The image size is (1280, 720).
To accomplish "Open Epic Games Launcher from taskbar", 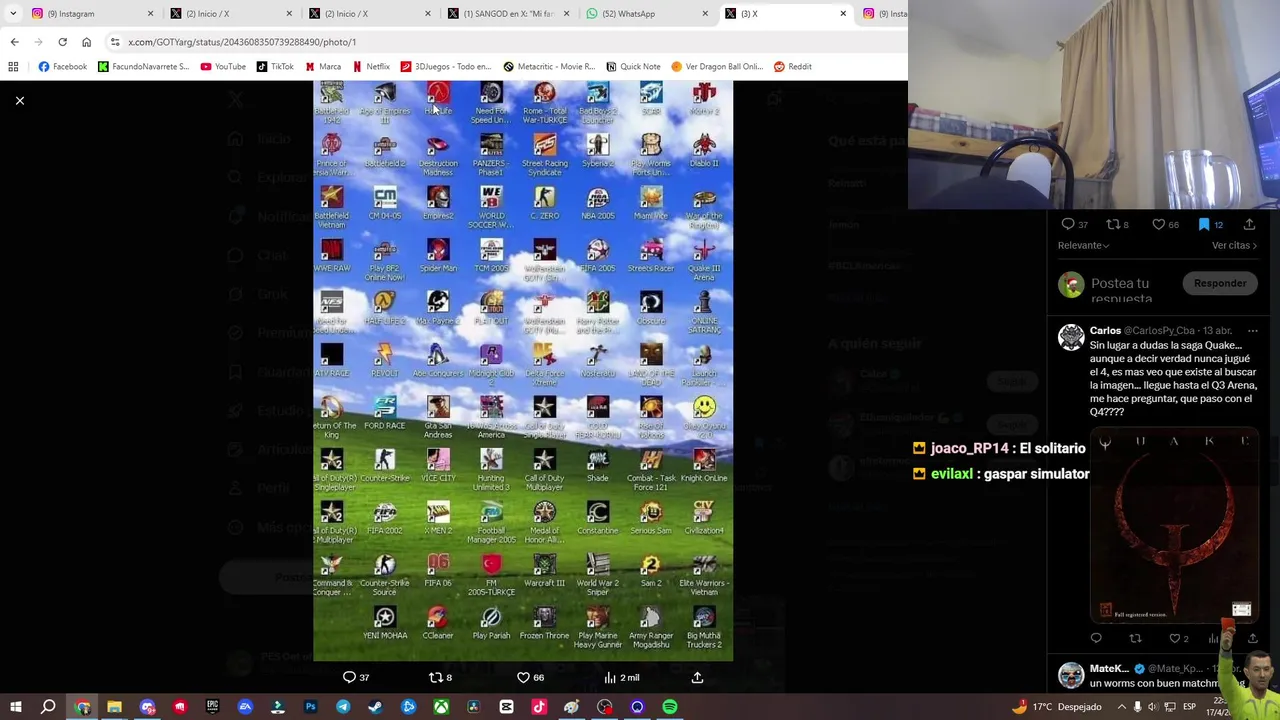I will coord(212,707).
